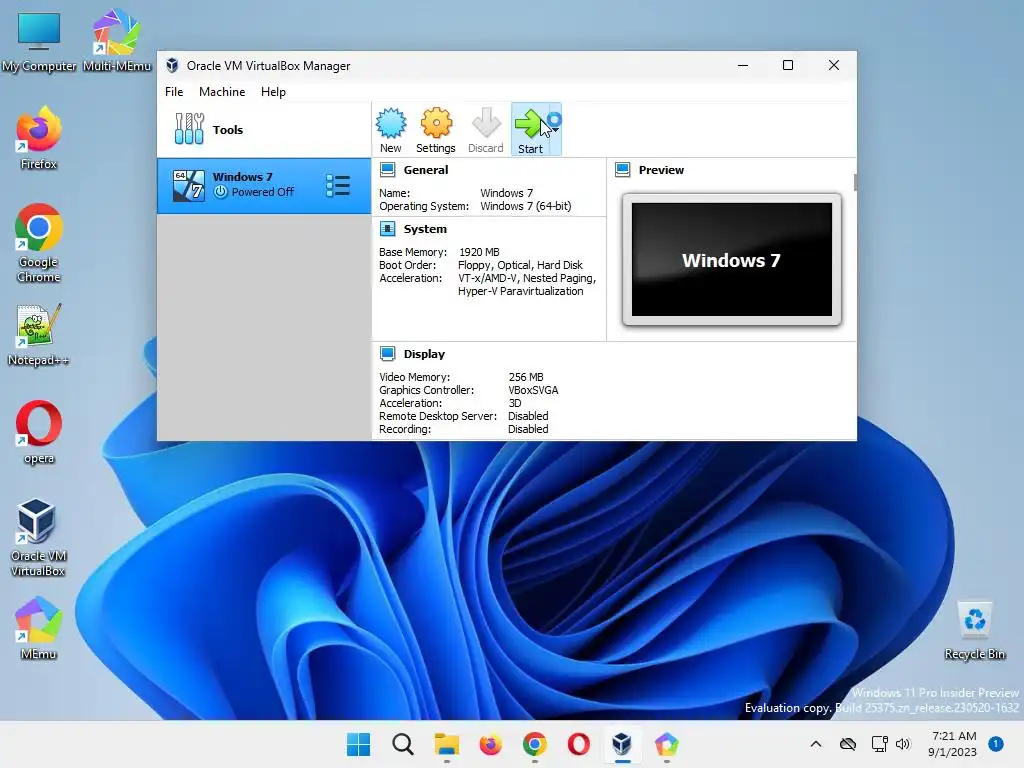Click the Firefox desktop shortcut

39,138
